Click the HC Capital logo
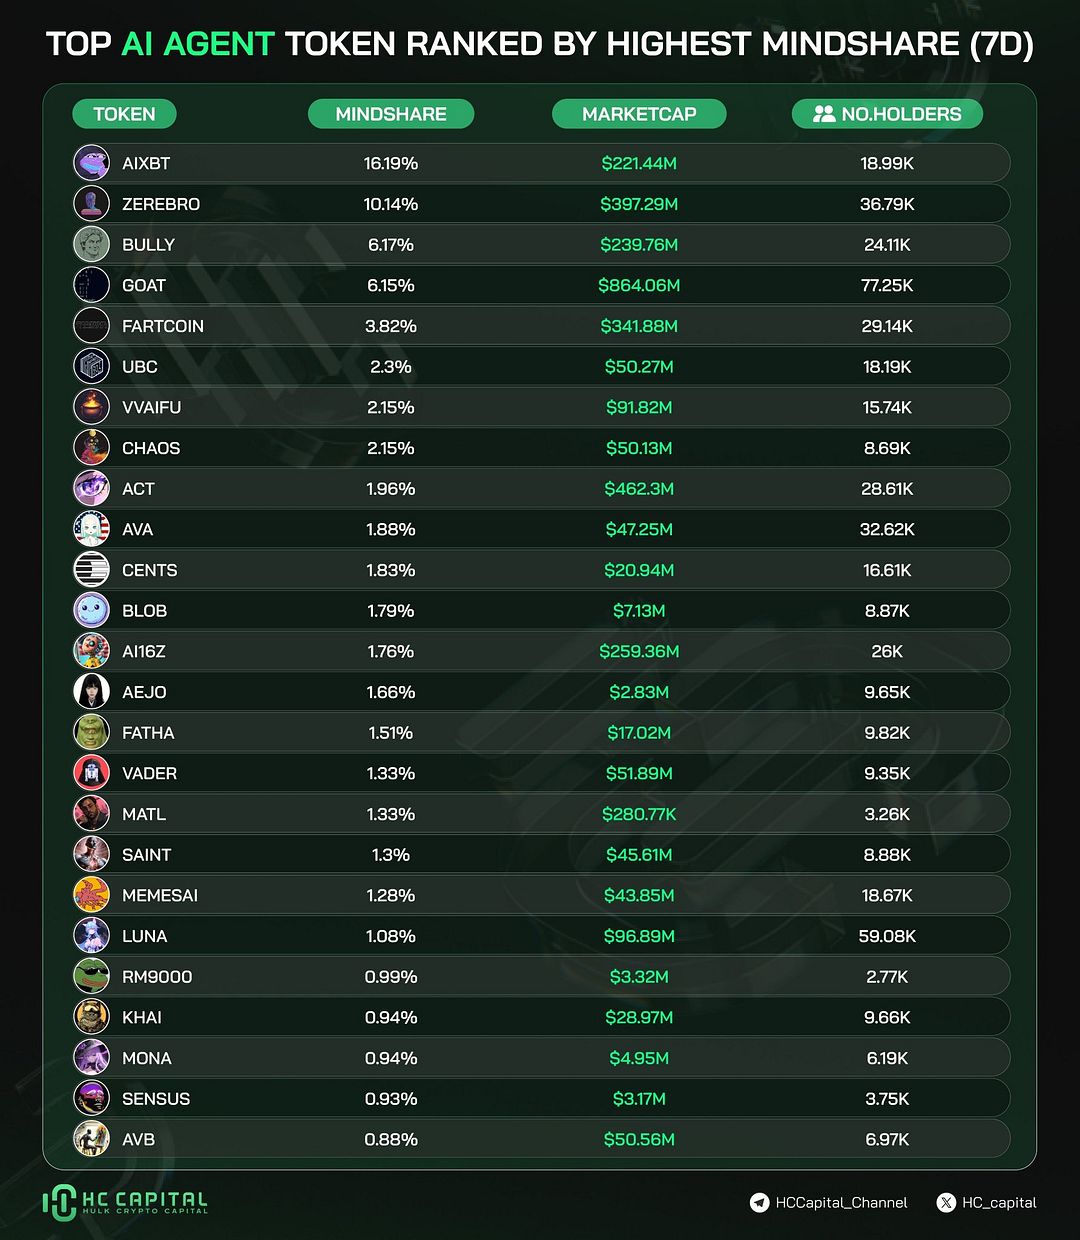The image size is (1080, 1240). pyautogui.click(x=125, y=1202)
